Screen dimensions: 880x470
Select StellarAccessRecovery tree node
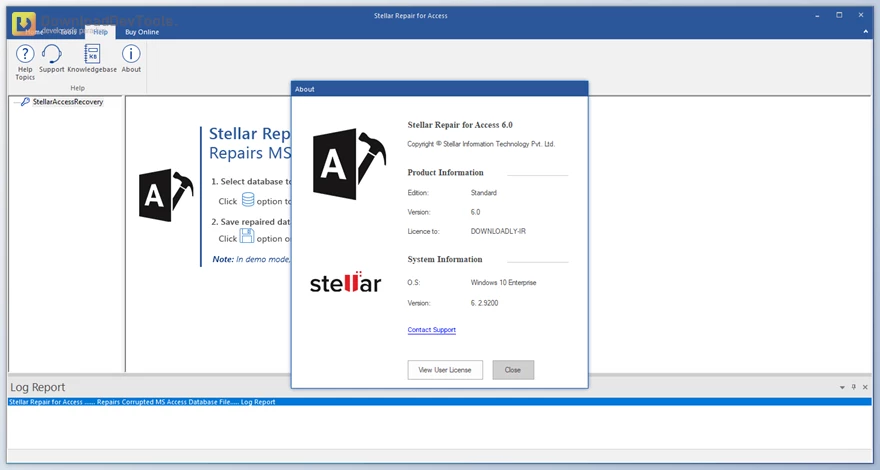click(x=67, y=102)
